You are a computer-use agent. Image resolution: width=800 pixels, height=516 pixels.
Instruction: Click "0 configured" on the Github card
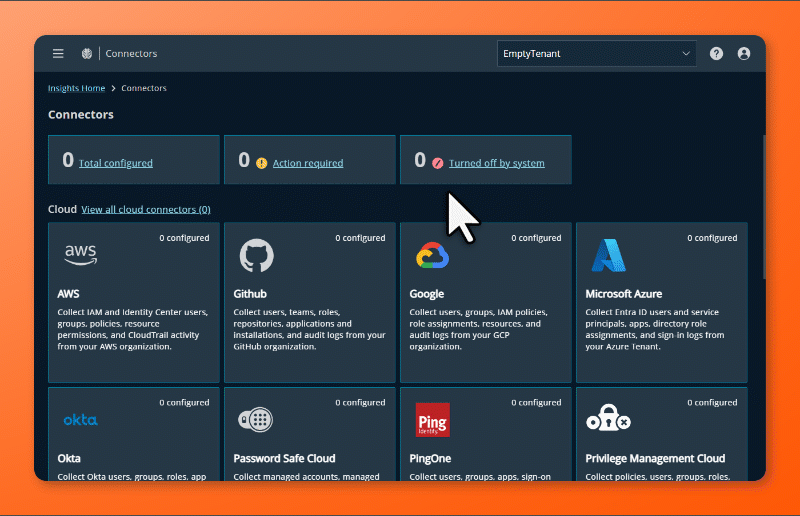click(x=360, y=238)
